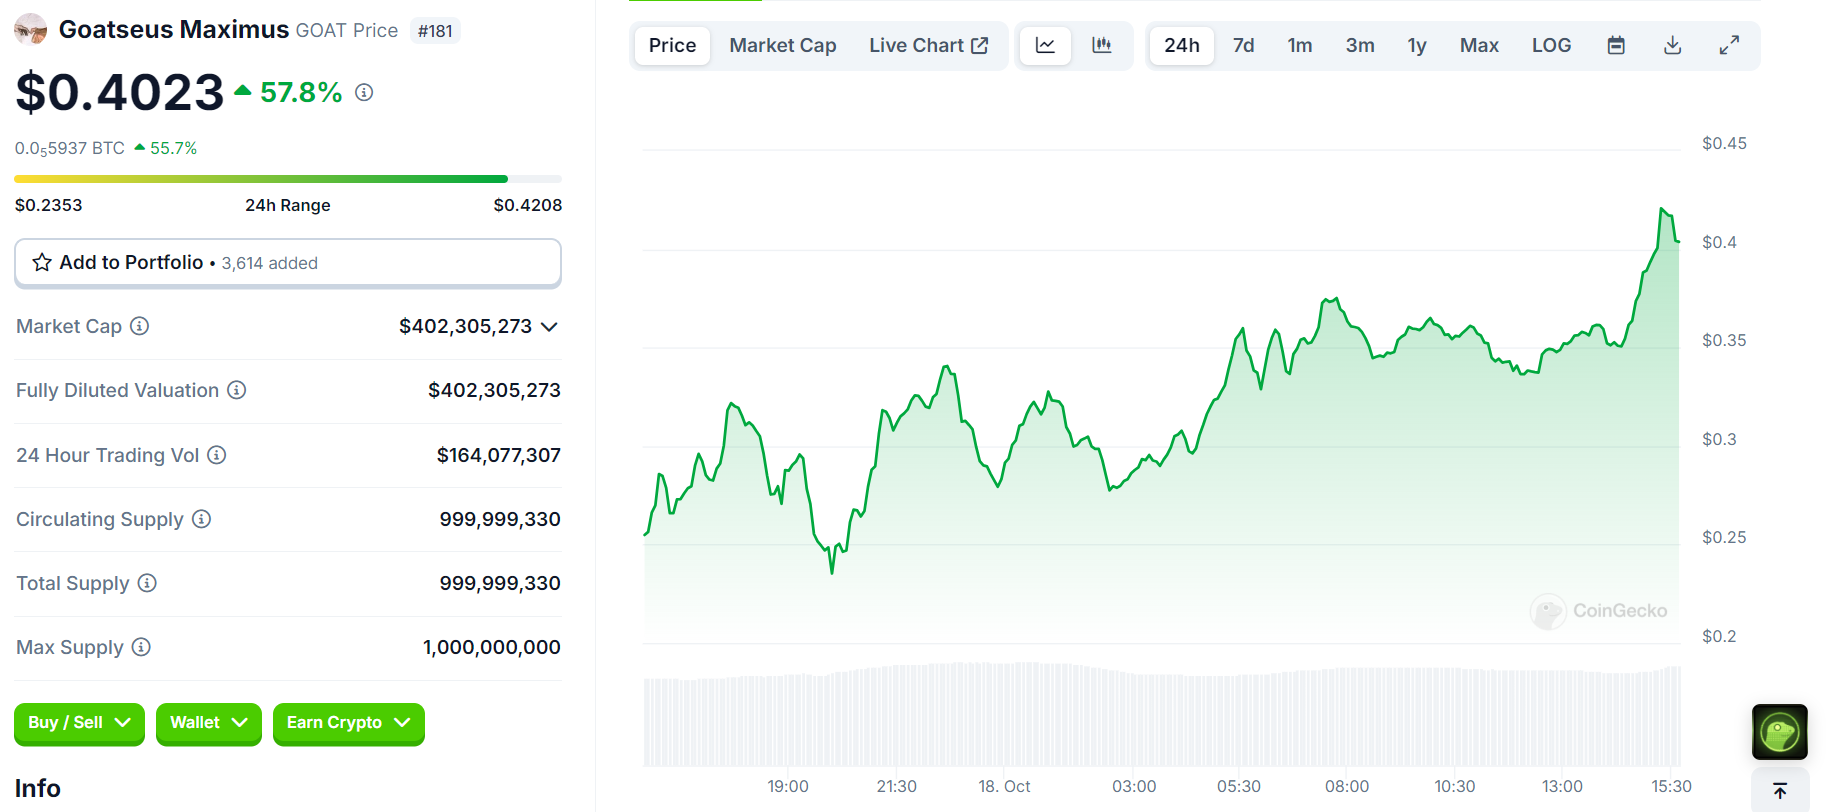Switch to candlestick chart view icon

coord(1102,45)
